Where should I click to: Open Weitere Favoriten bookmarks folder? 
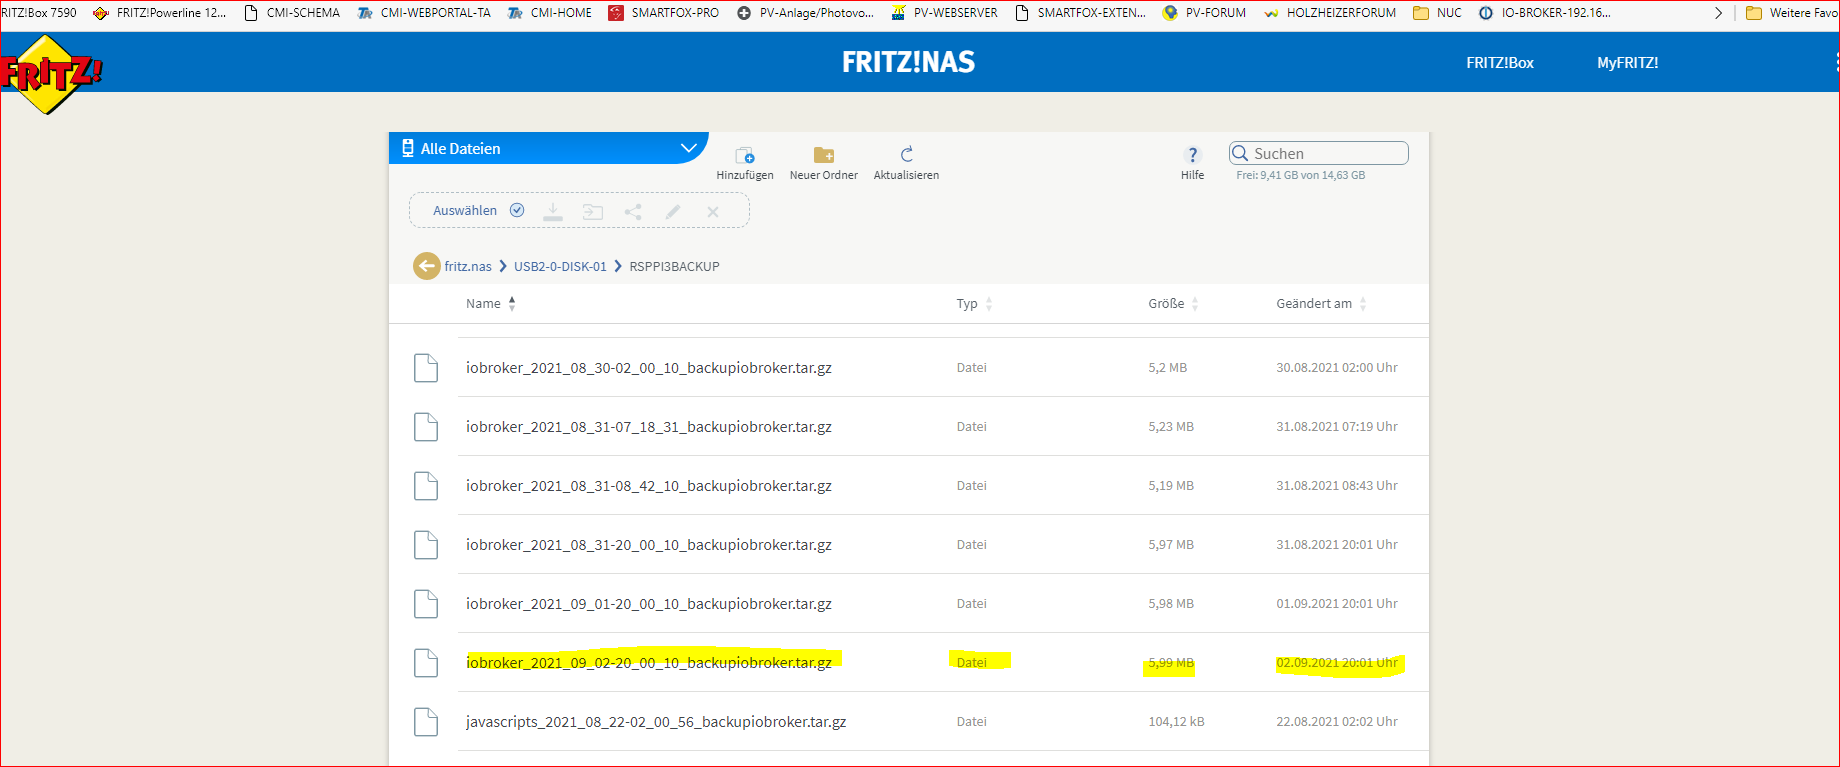click(1791, 13)
